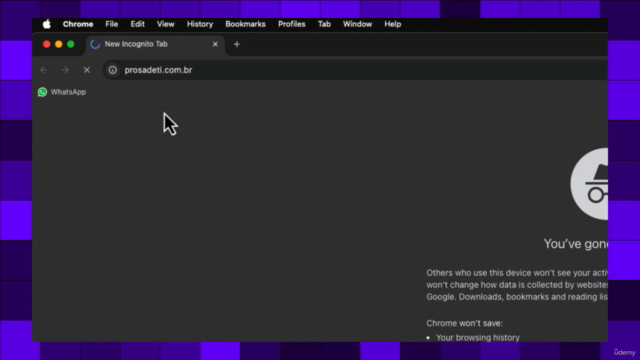Click the Incognito hat-and-glasses logo
The height and width of the screenshot is (360, 640).
pos(589,184)
